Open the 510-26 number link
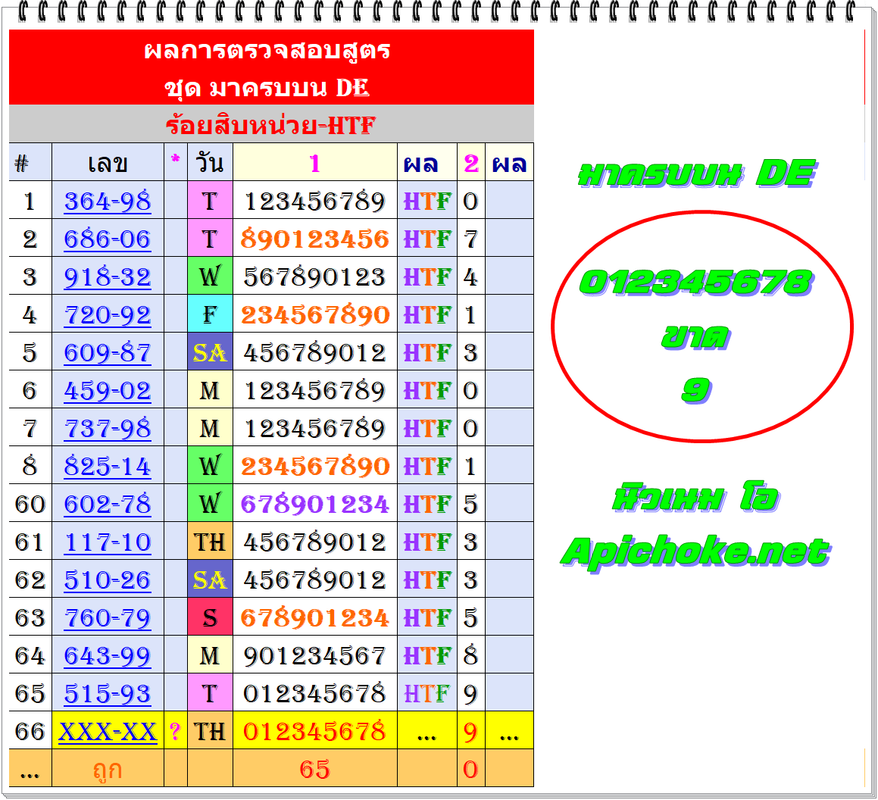 [108, 579]
